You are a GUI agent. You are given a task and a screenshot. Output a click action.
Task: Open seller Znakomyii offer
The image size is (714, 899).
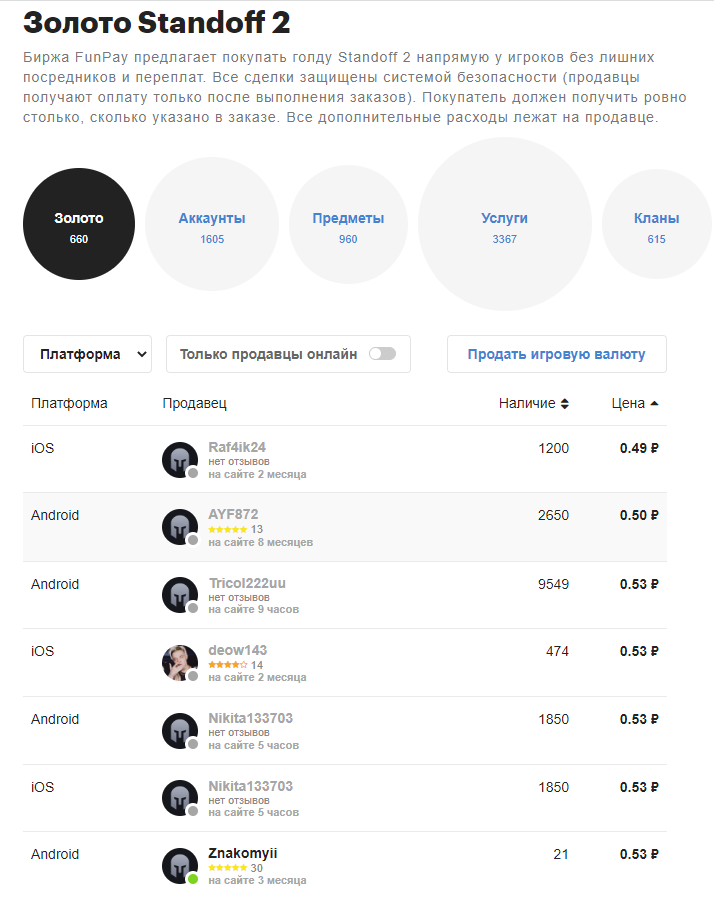(x=345, y=865)
